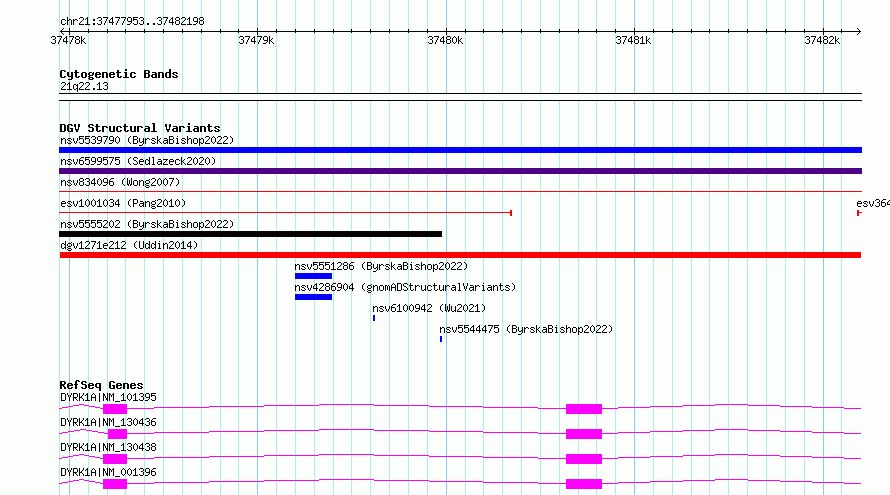The width and height of the screenshot is (890, 495).
Task: Select the right-hand exon of DYRK1A|NM_130436
Action: (x=583, y=434)
